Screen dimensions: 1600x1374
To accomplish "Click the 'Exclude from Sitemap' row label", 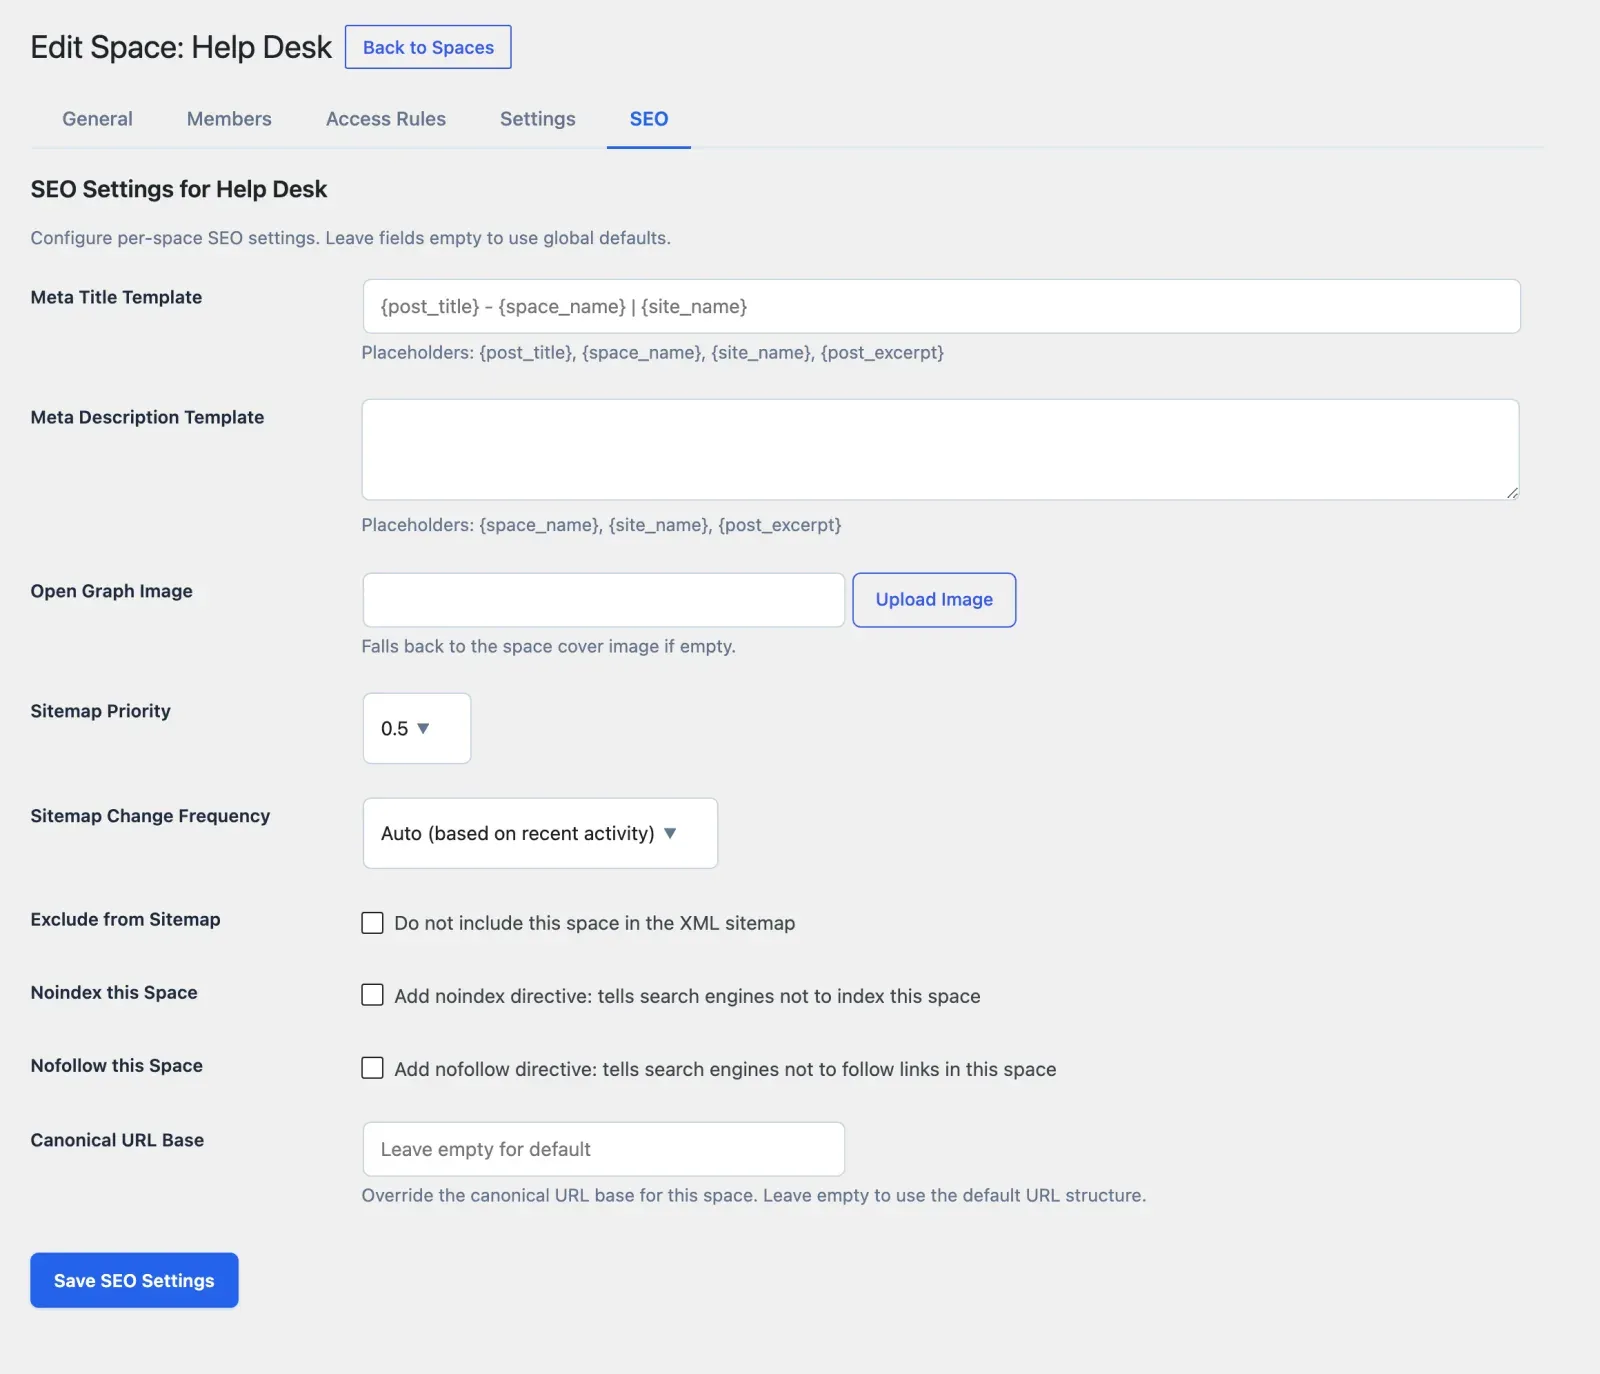I will (x=125, y=919).
